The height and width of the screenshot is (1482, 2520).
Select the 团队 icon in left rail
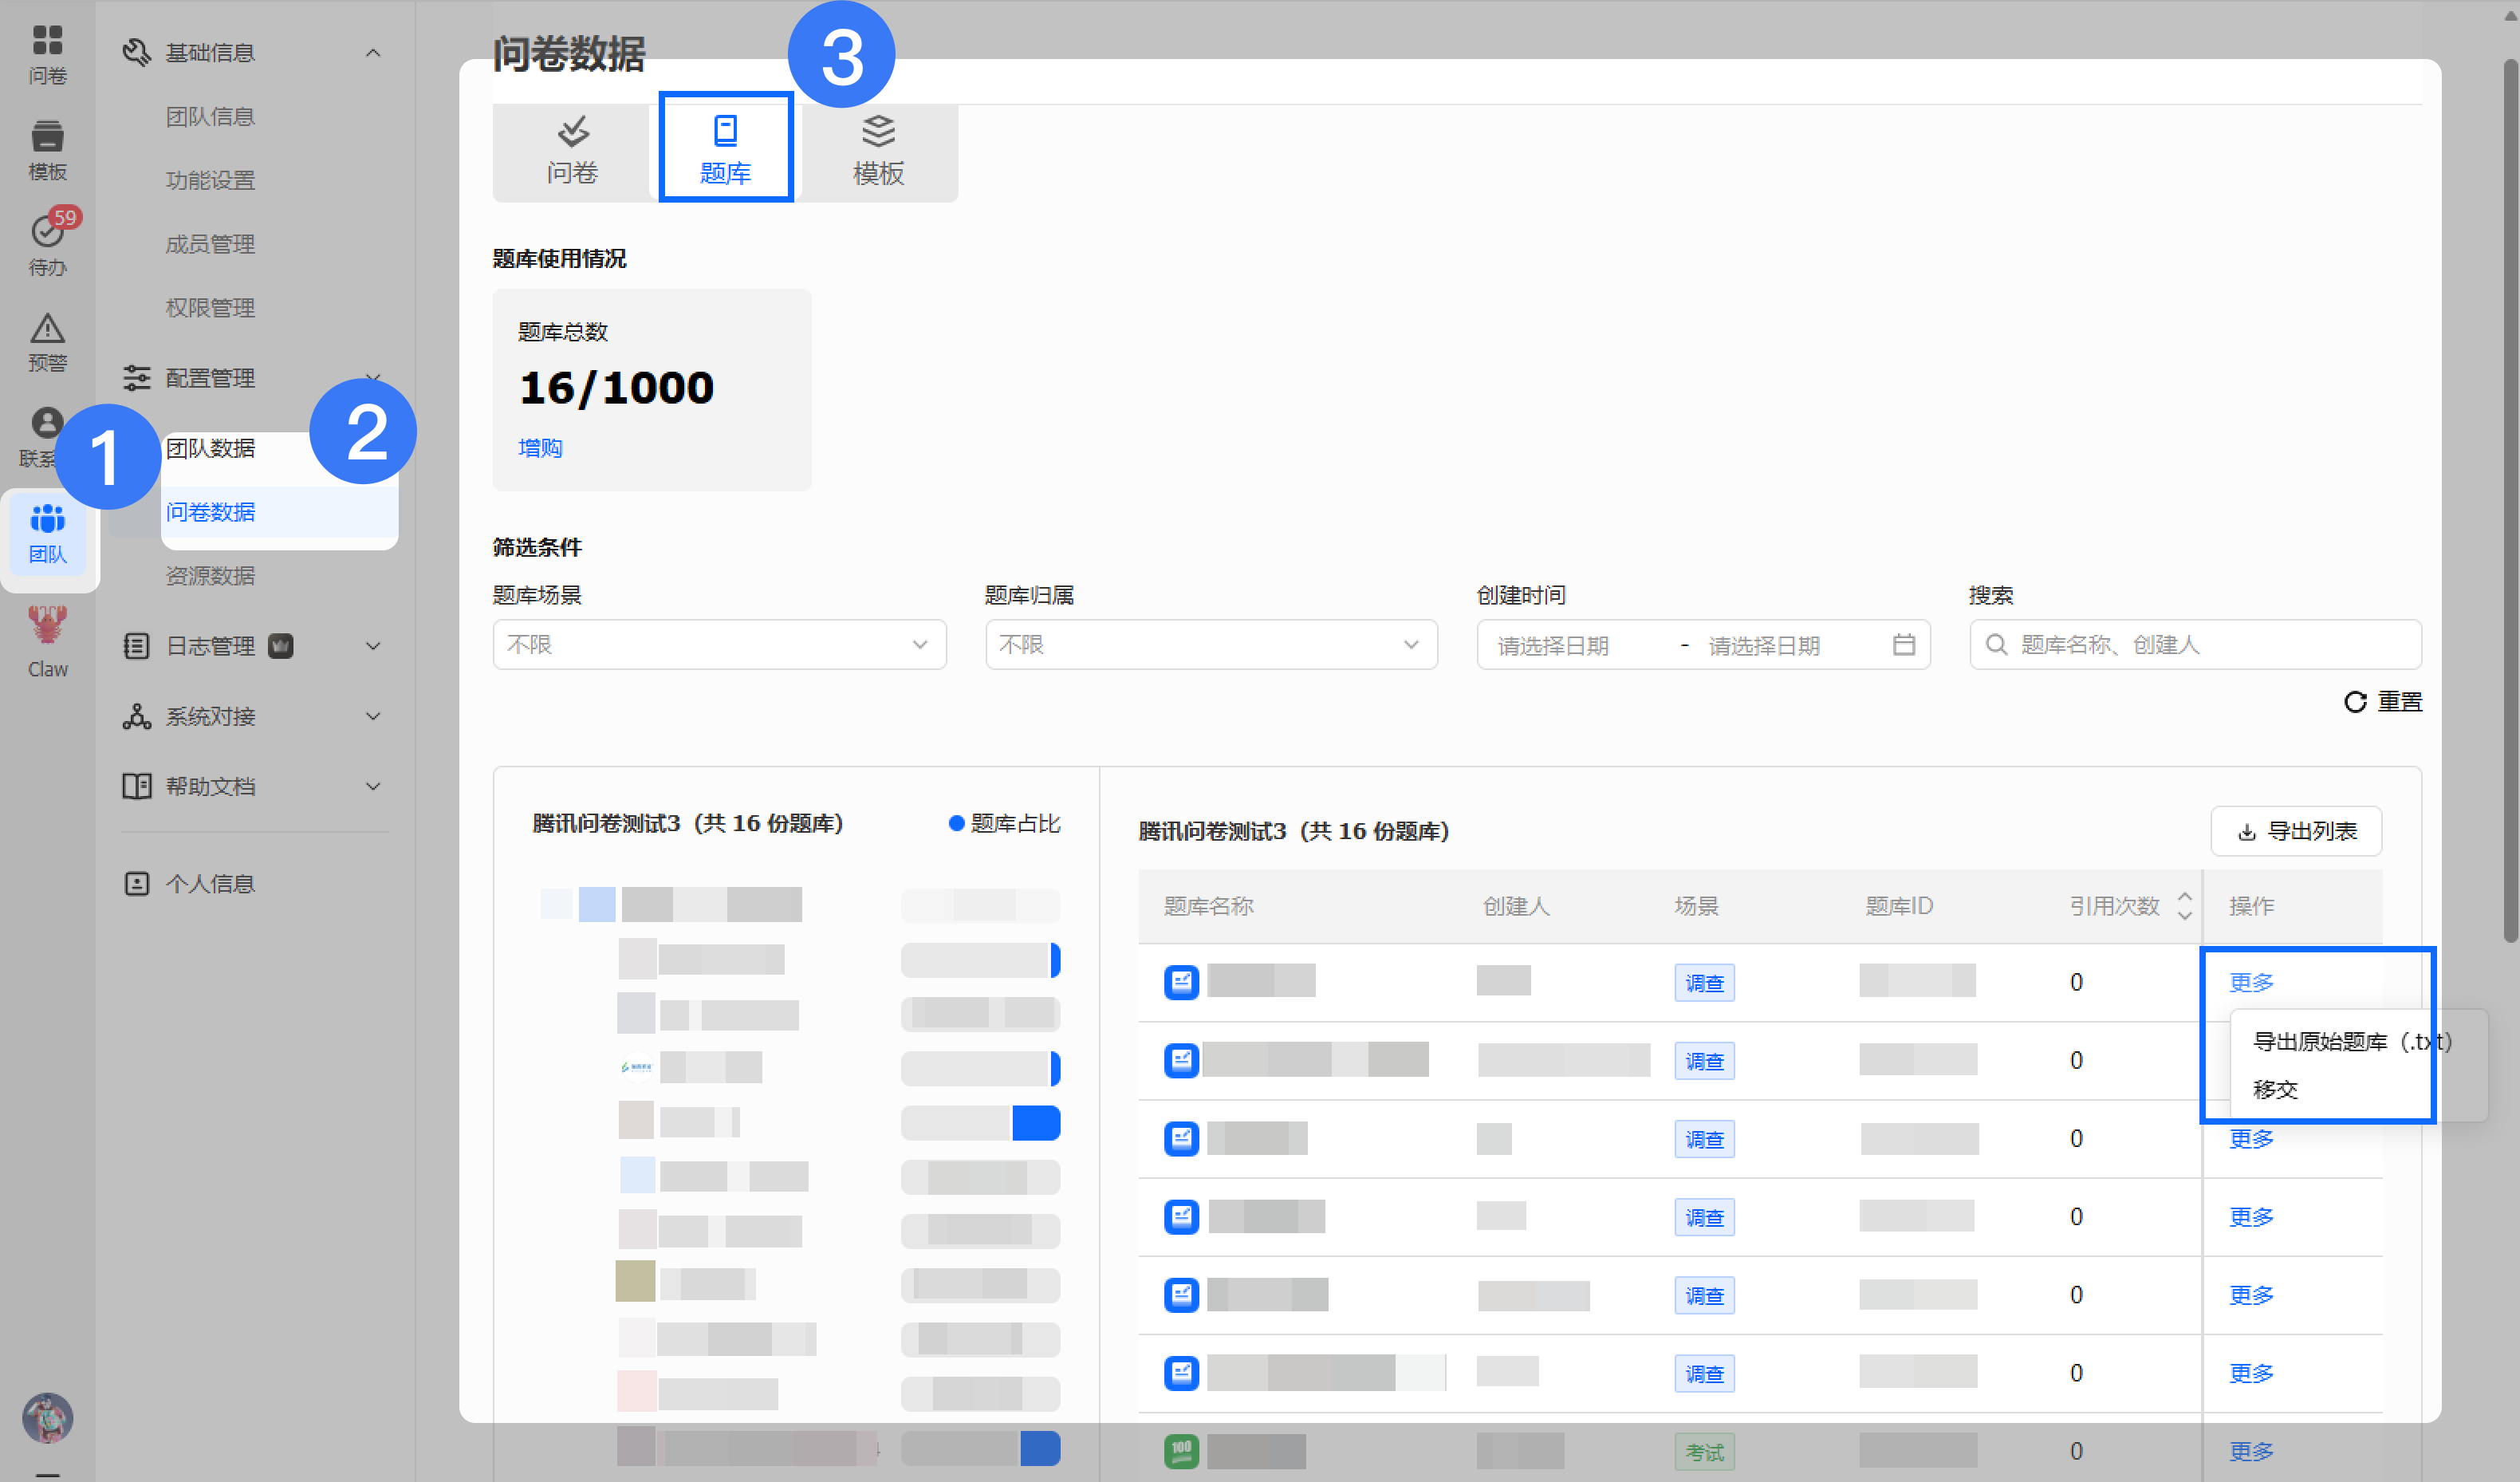[47, 534]
